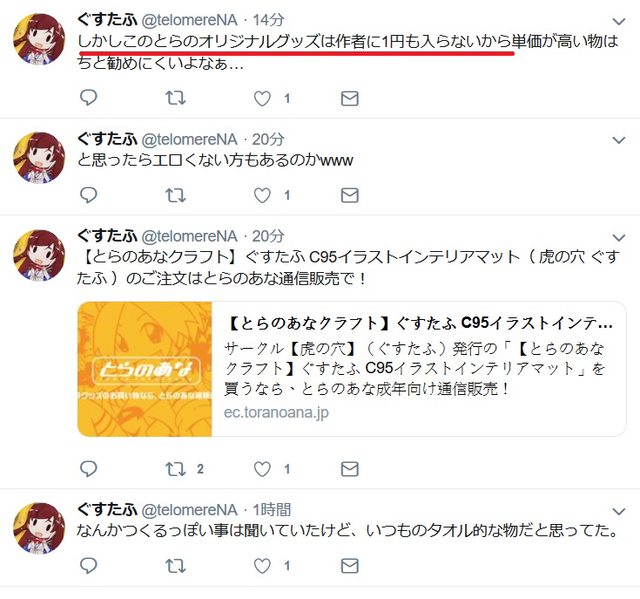Reply to the とらのあなクラフト link tweet

pos(88,469)
